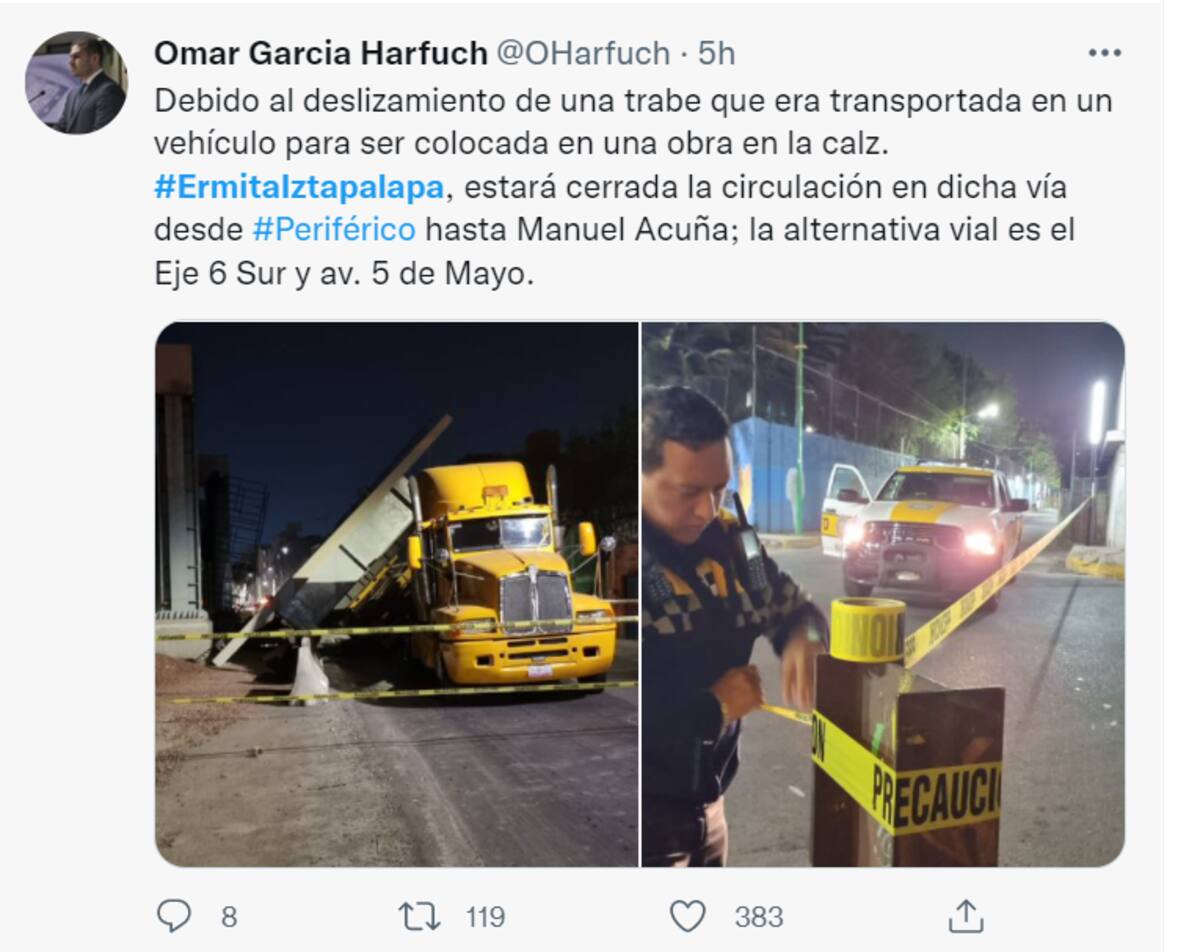Retweet using the retweet arrows icon
The height and width of the screenshot is (952, 1200).
click(x=419, y=916)
